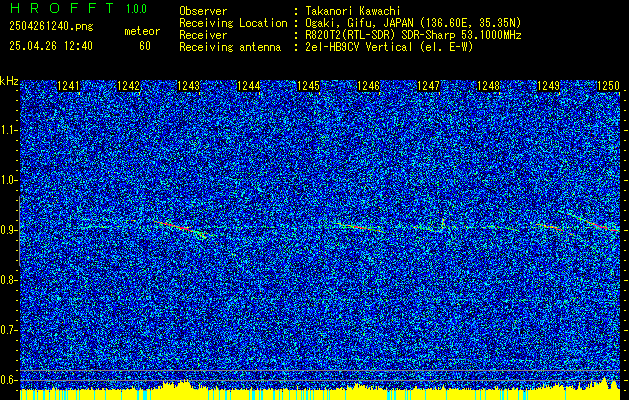Click the Receiving antenna label

(x=230, y=47)
